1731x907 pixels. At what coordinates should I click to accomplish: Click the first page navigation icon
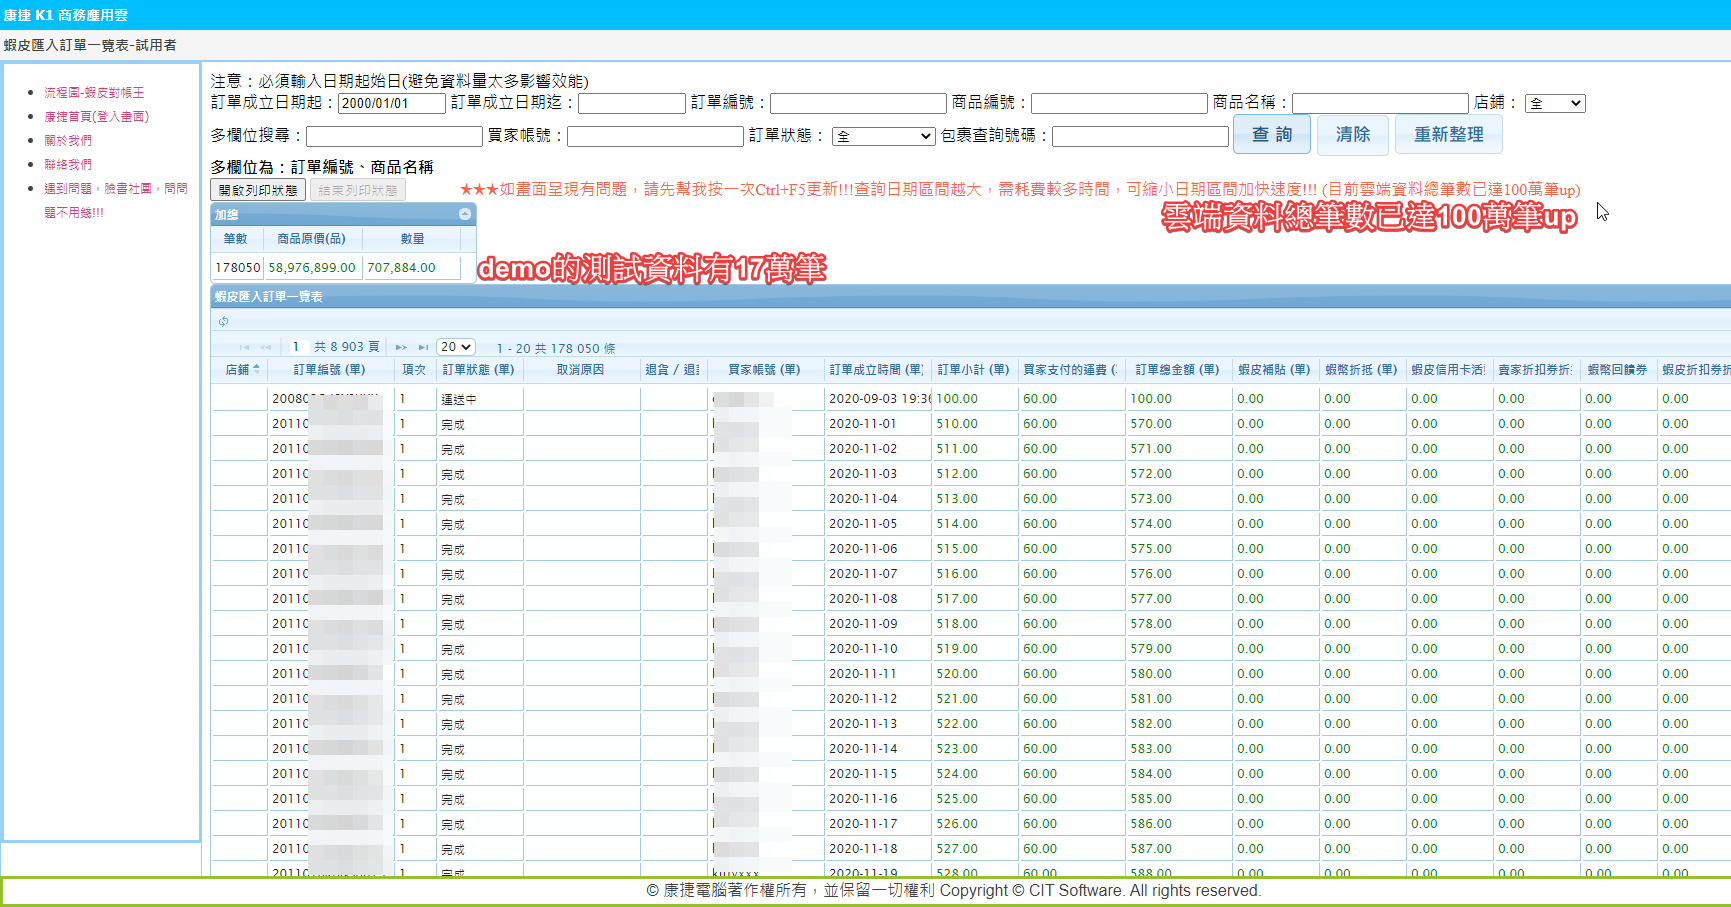[x=244, y=347]
